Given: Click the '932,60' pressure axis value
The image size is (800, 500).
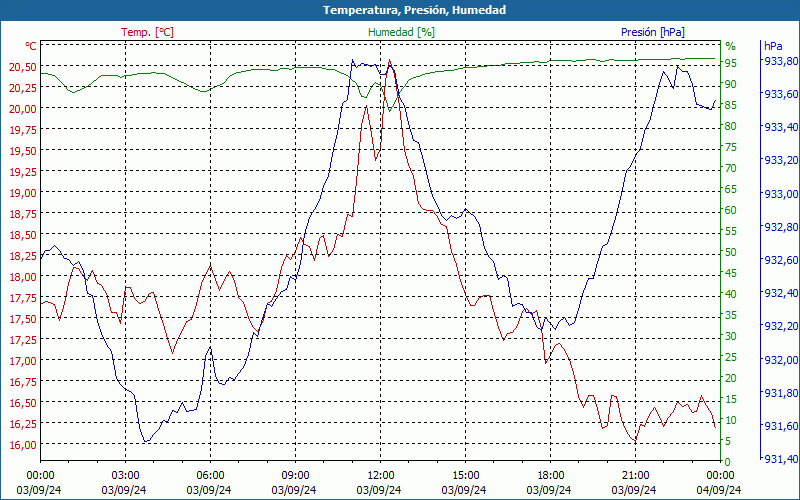Looking at the screenshot, I should (x=781, y=260).
